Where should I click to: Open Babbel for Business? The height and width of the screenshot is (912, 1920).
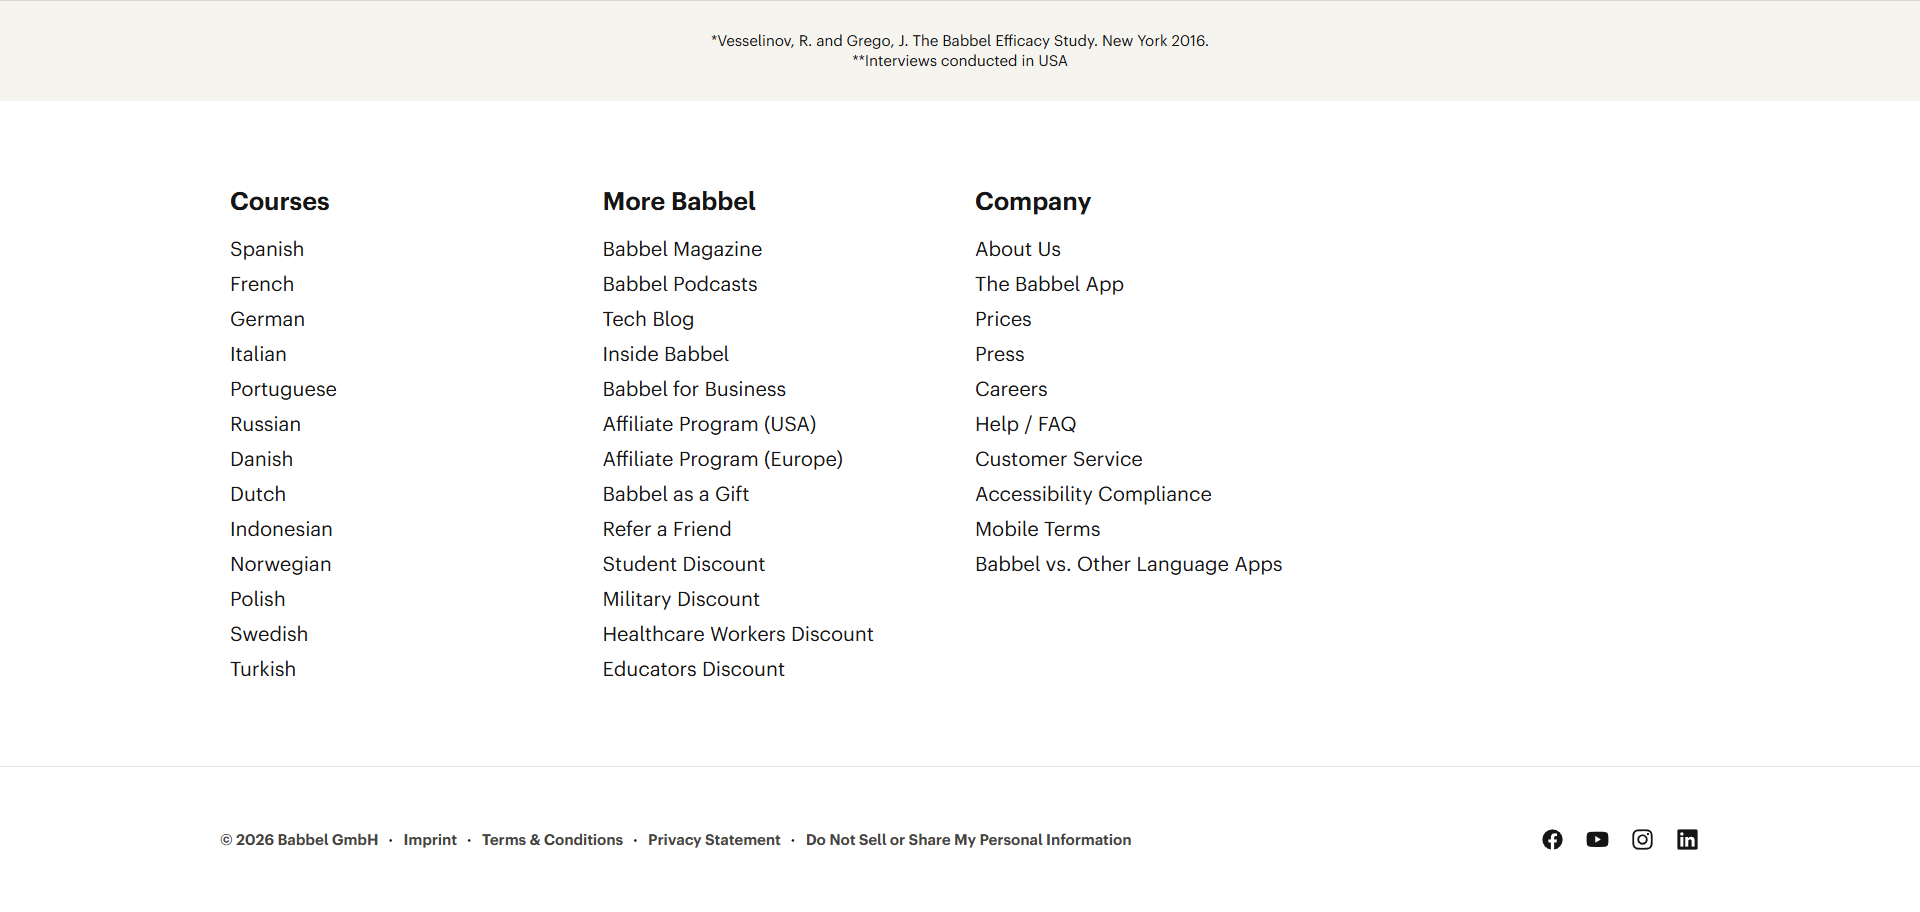pyautogui.click(x=694, y=389)
